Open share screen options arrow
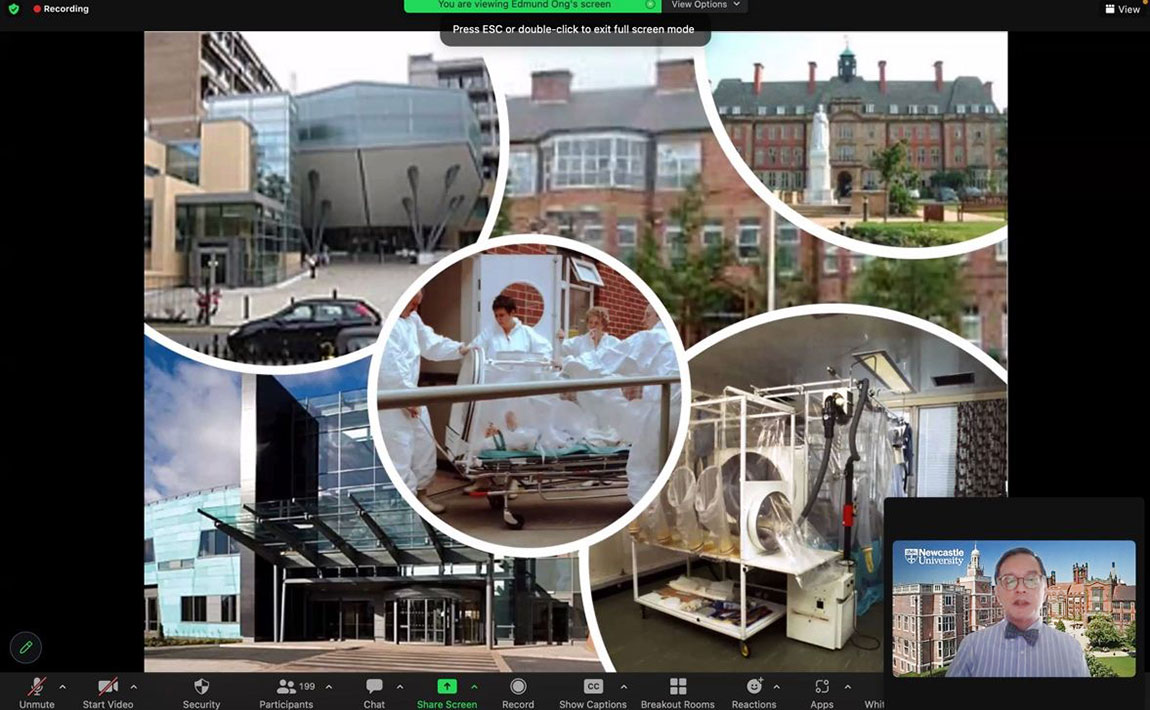This screenshot has width=1150, height=710. click(475, 687)
